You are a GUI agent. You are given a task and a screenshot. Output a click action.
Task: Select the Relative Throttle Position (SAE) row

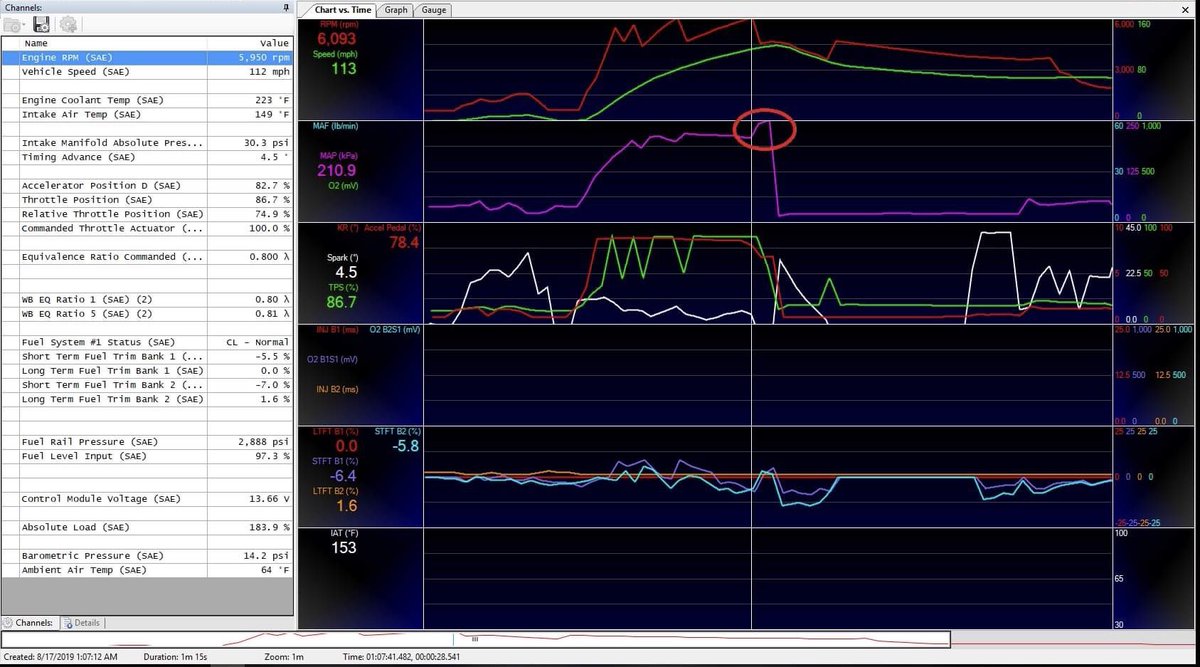pos(148,214)
